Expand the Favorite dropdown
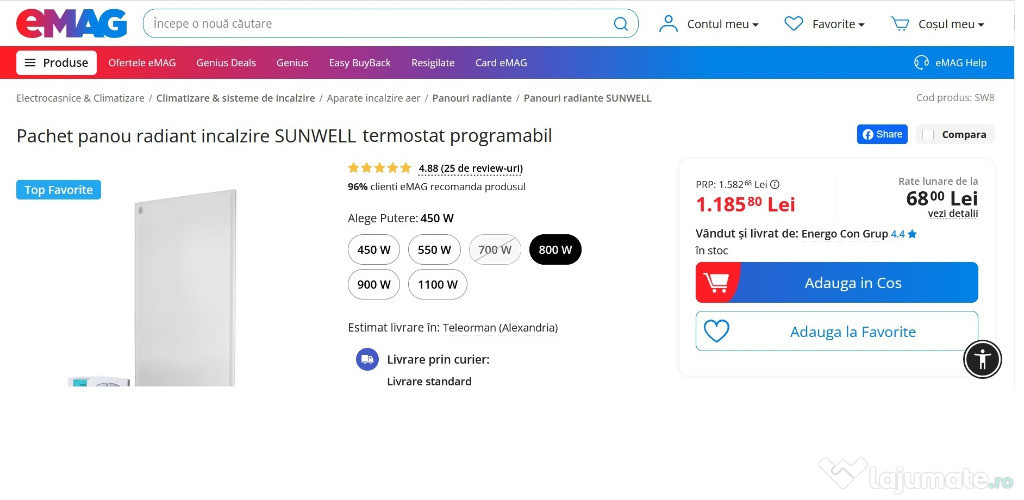The image size is (1024, 500). tap(825, 24)
